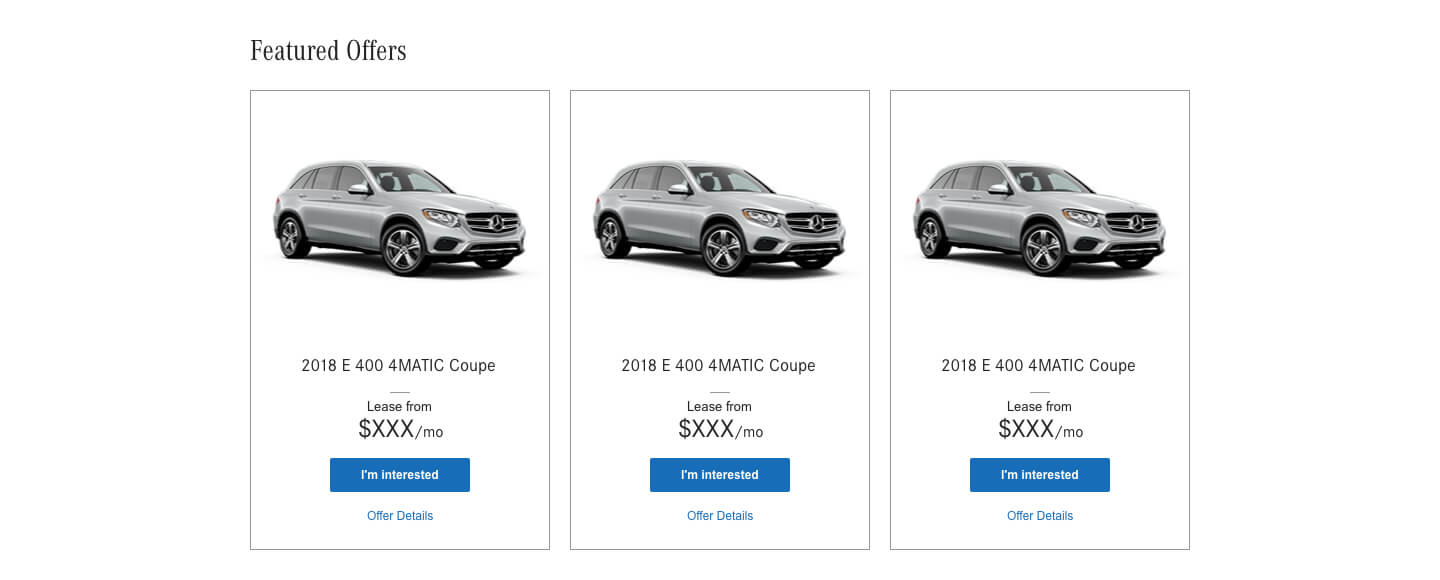Click "Lease from" label in the right card
Screen dimensions: 1440x580
[x=1039, y=407]
